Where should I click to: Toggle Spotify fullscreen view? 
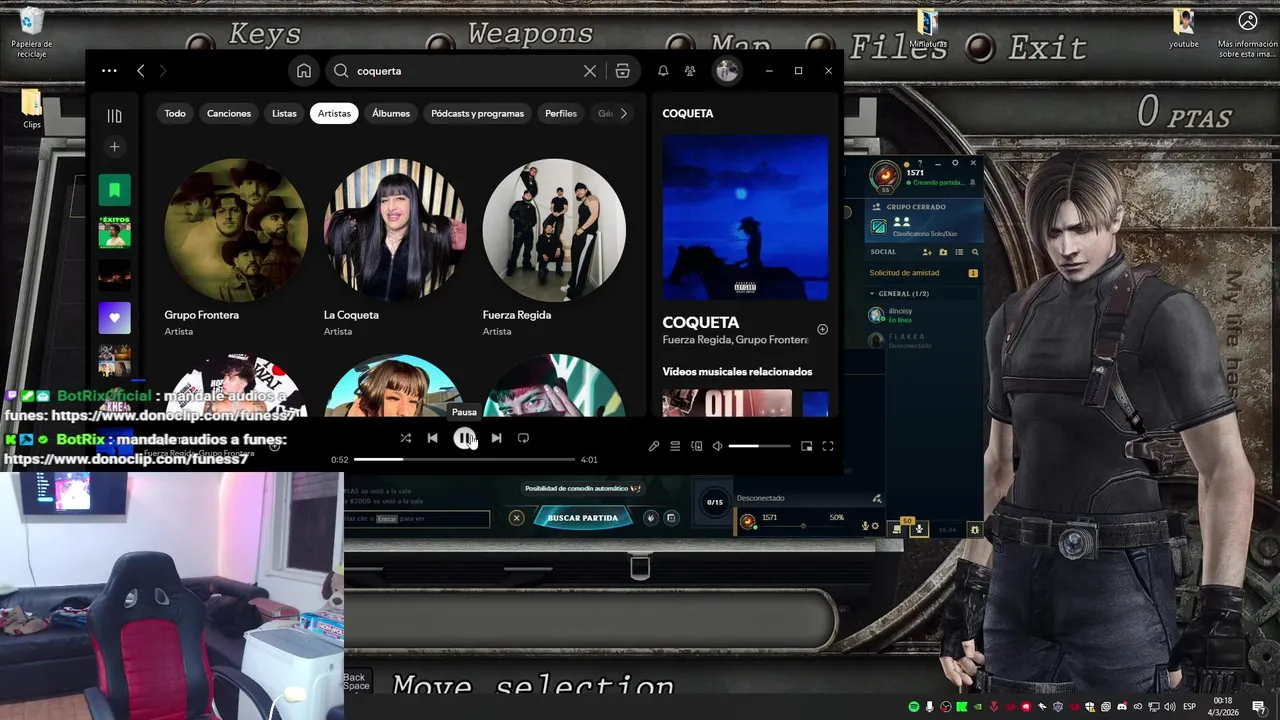tap(828, 446)
